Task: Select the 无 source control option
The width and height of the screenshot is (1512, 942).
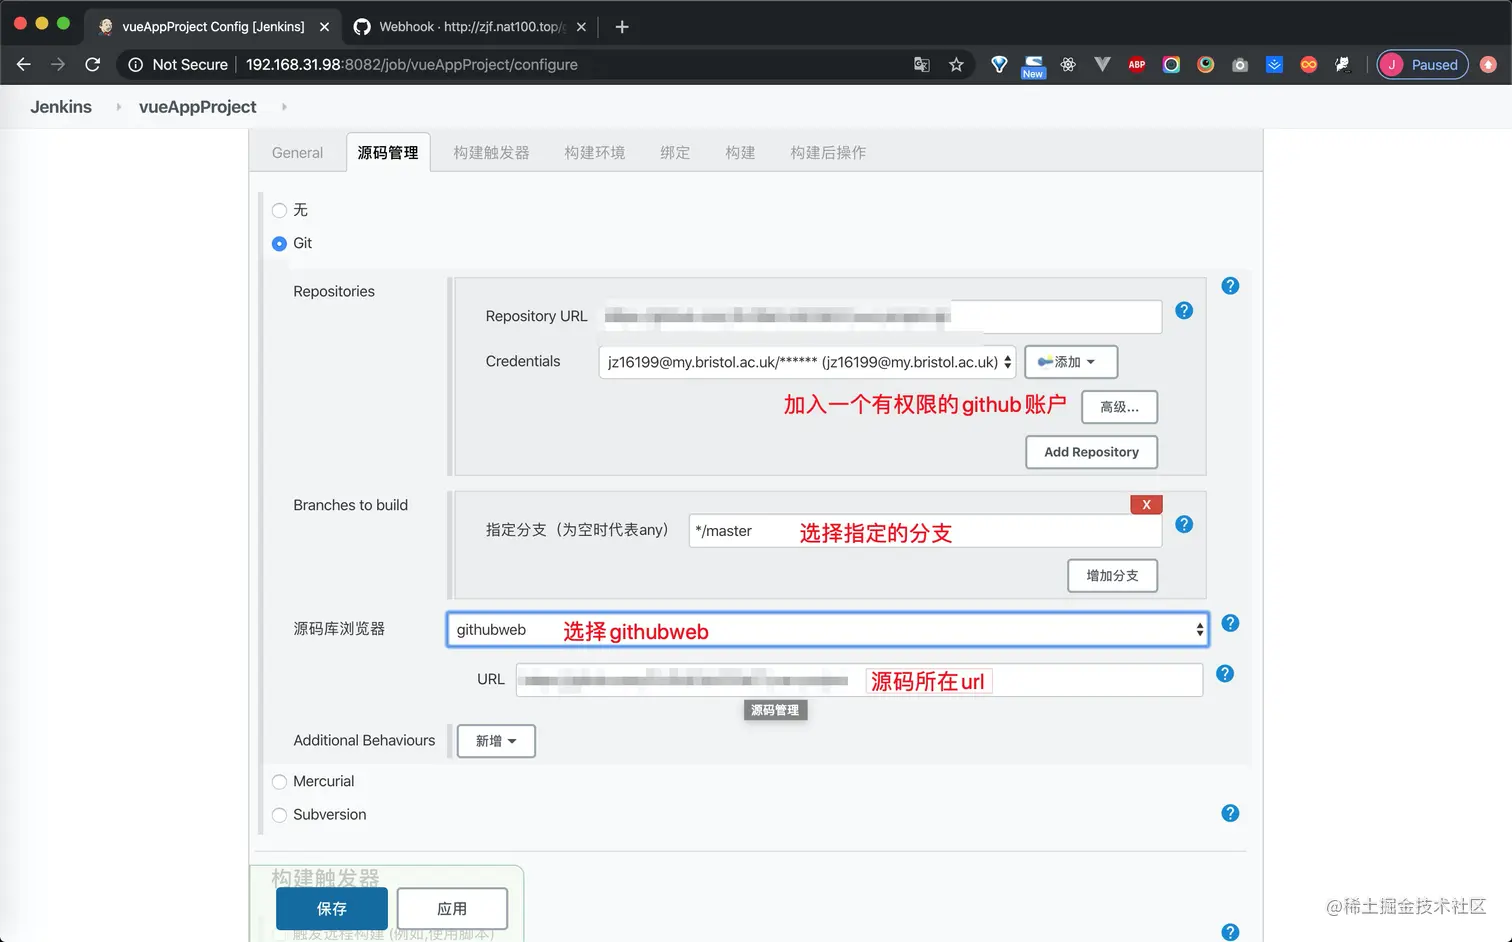Action: 279,211
